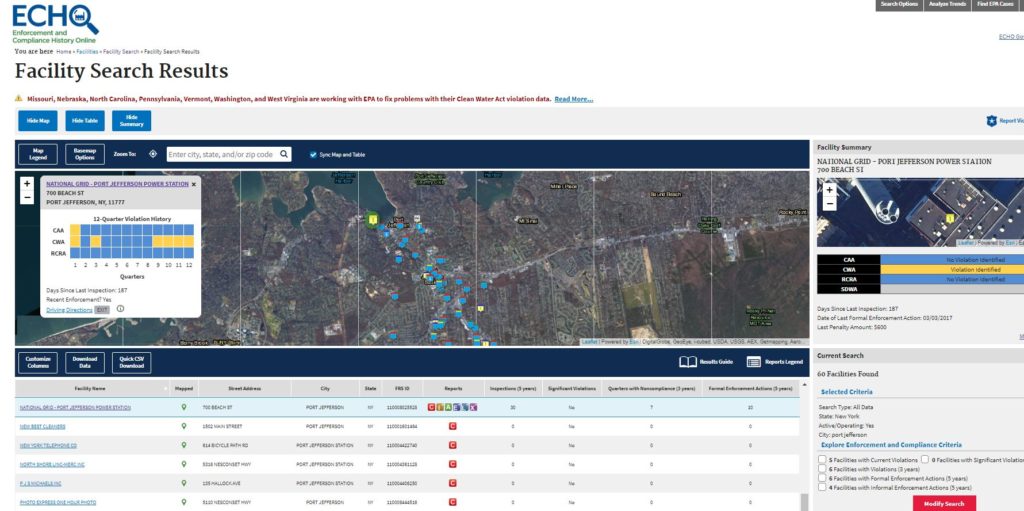Image resolution: width=1024 pixels, height=511 pixels.
Task: Open the red C report for New York Telephone
Action: 453,445
